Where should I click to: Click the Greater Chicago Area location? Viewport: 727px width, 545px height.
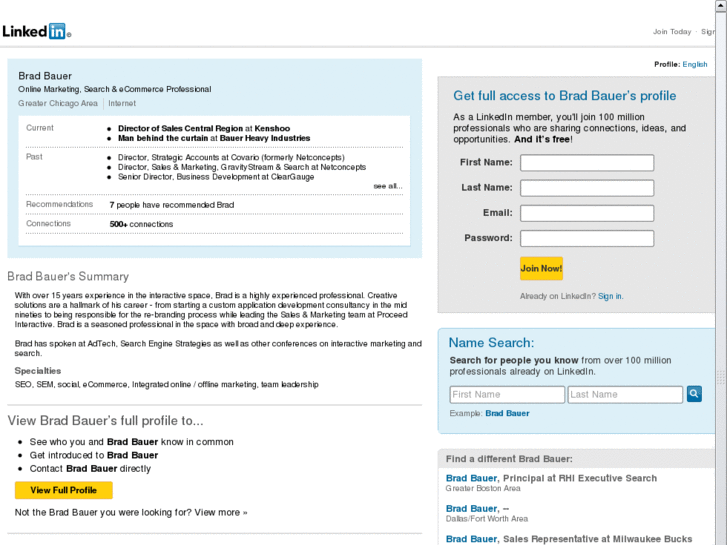click(x=58, y=103)
